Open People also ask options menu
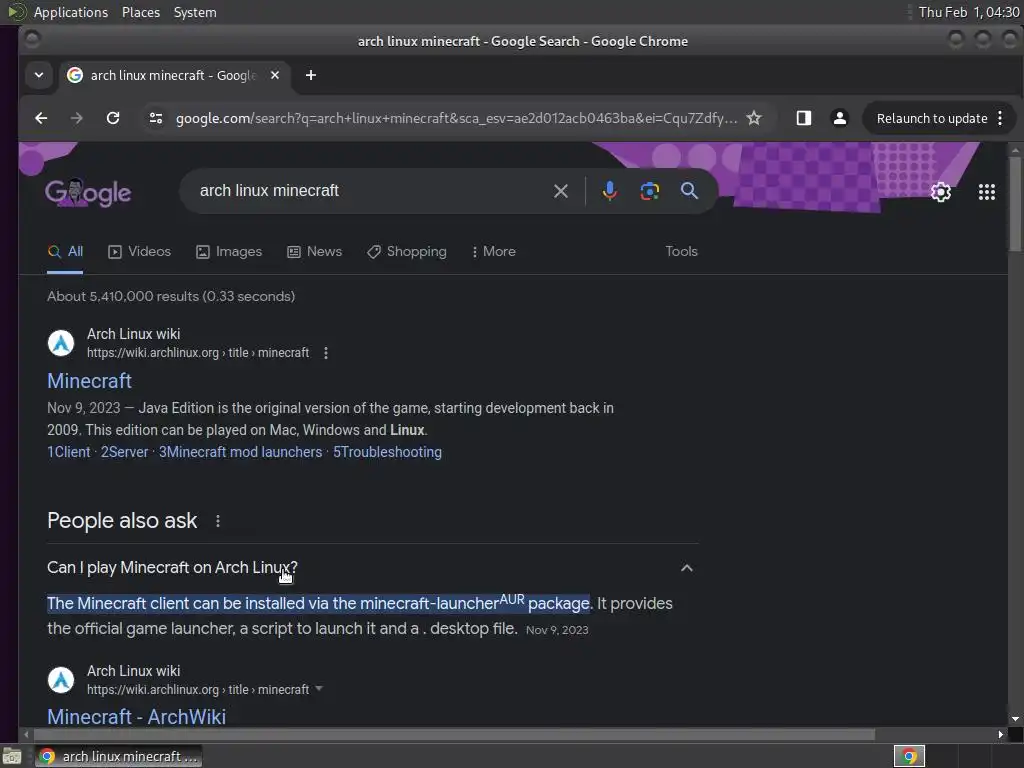Viewport: 1024px width, 768px height. (218, 521)
